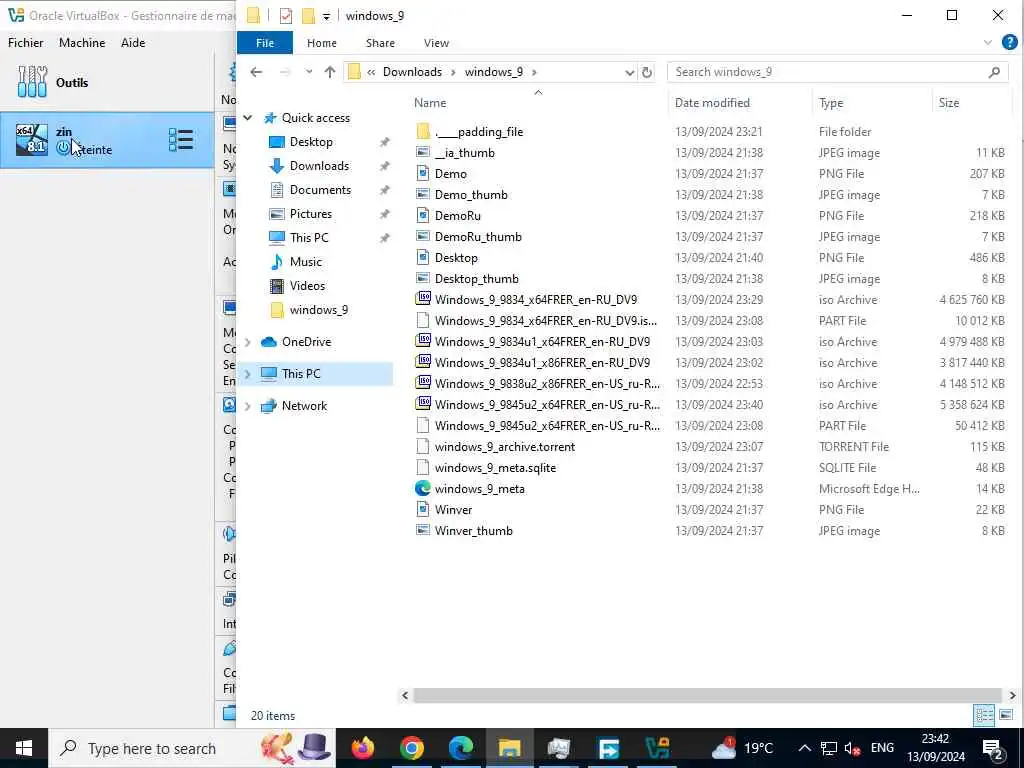This screenshot has width=1024, height=768.
Task: Open Fichier menu in VirtualBox
Action: (x=25, y=42)
